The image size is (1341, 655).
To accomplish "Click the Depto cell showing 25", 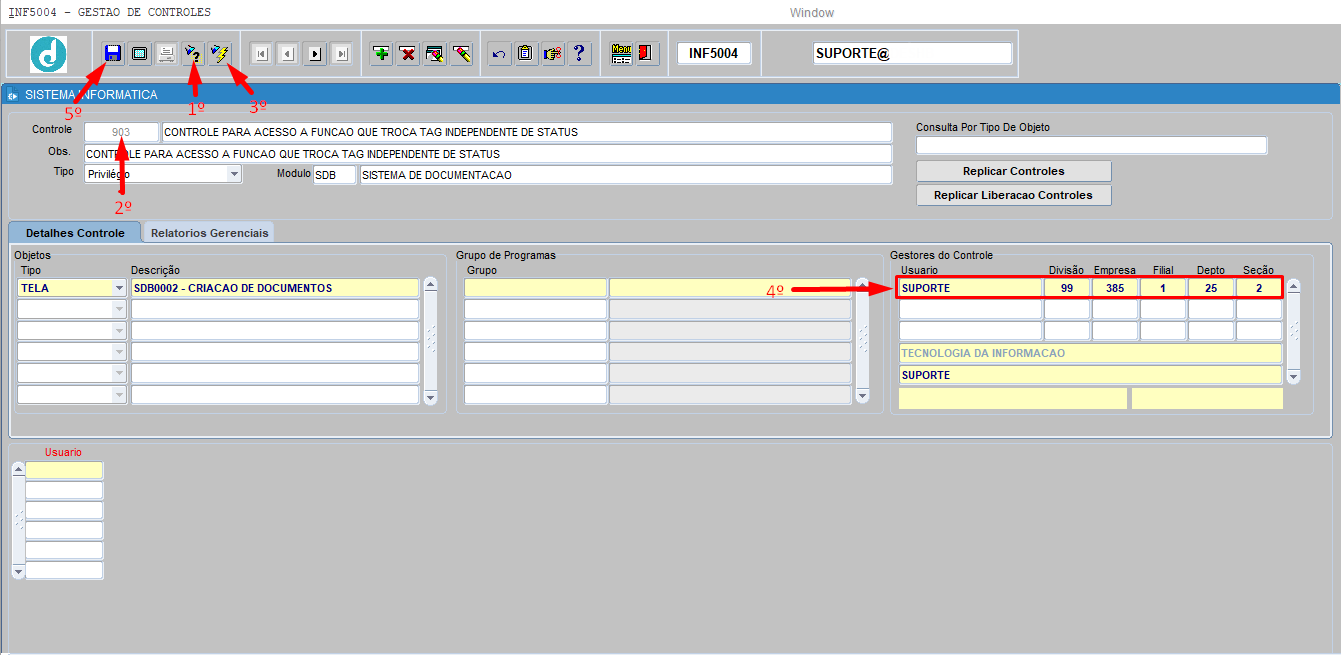I will [x=1211, y=289].
